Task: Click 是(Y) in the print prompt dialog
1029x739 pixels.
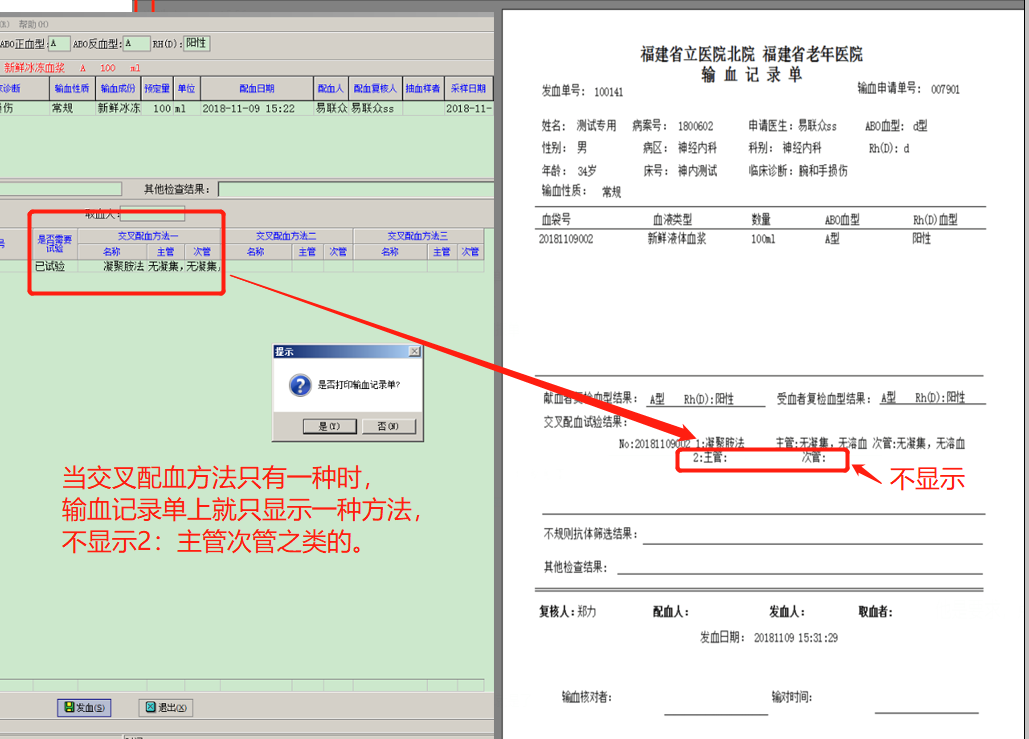Action: point(329,427)
